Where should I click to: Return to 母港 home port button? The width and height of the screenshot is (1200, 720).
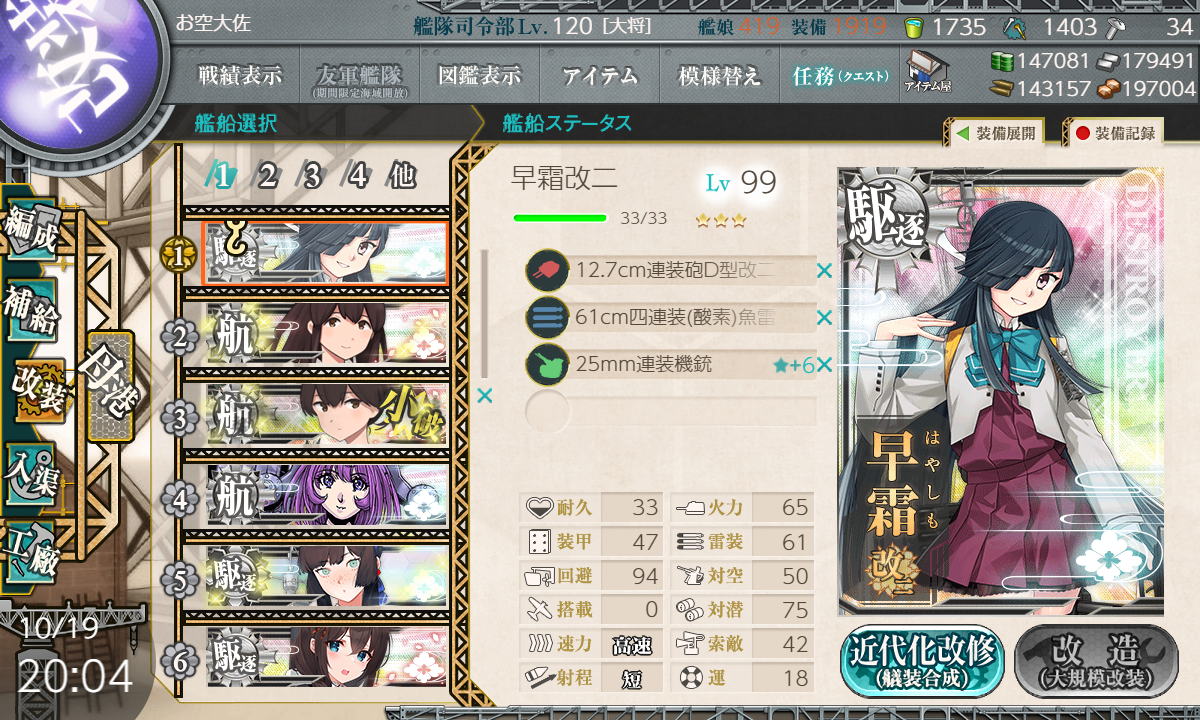[108, 386]
